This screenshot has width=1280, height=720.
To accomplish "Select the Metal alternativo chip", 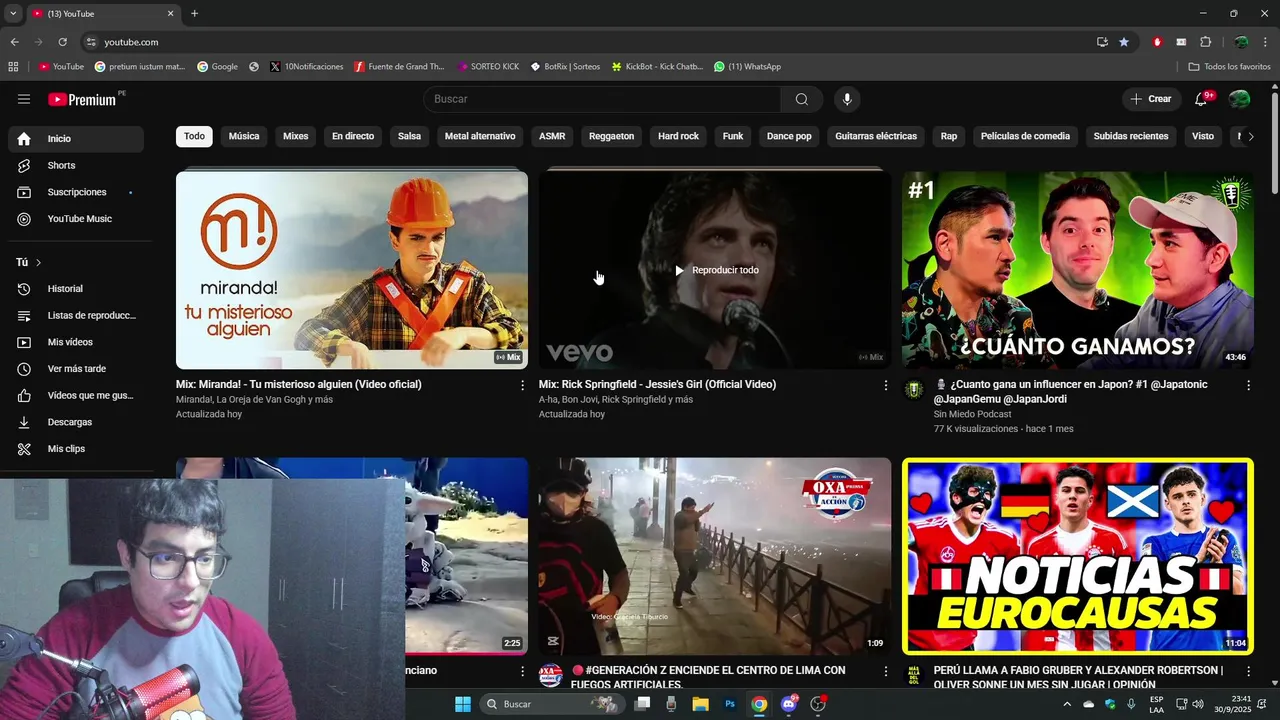I will [480, 136].
